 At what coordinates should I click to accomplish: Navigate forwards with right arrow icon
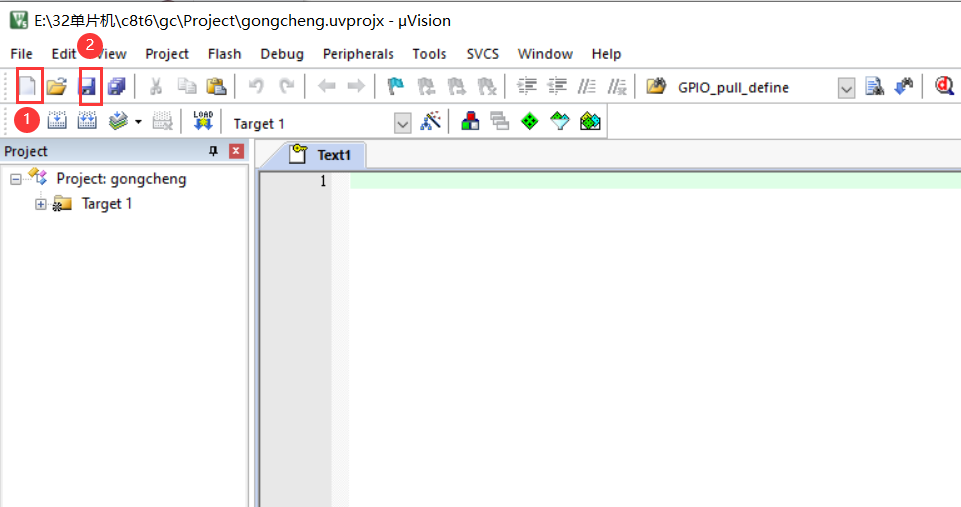(356, 86)
